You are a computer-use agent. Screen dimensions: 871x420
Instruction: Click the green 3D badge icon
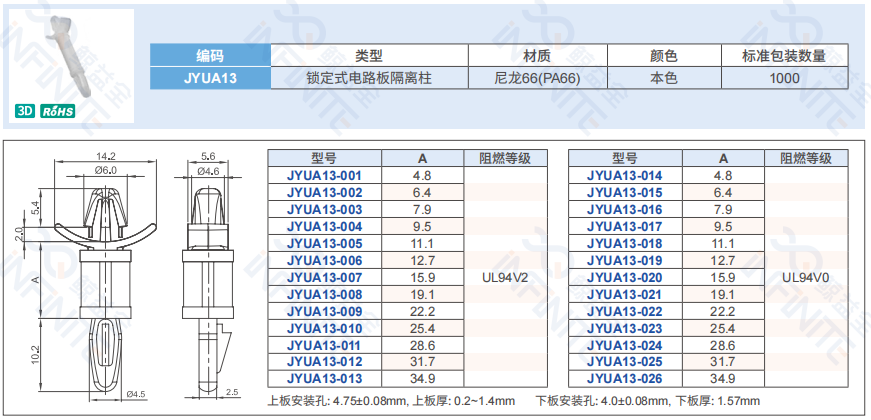tap(25, 112)
